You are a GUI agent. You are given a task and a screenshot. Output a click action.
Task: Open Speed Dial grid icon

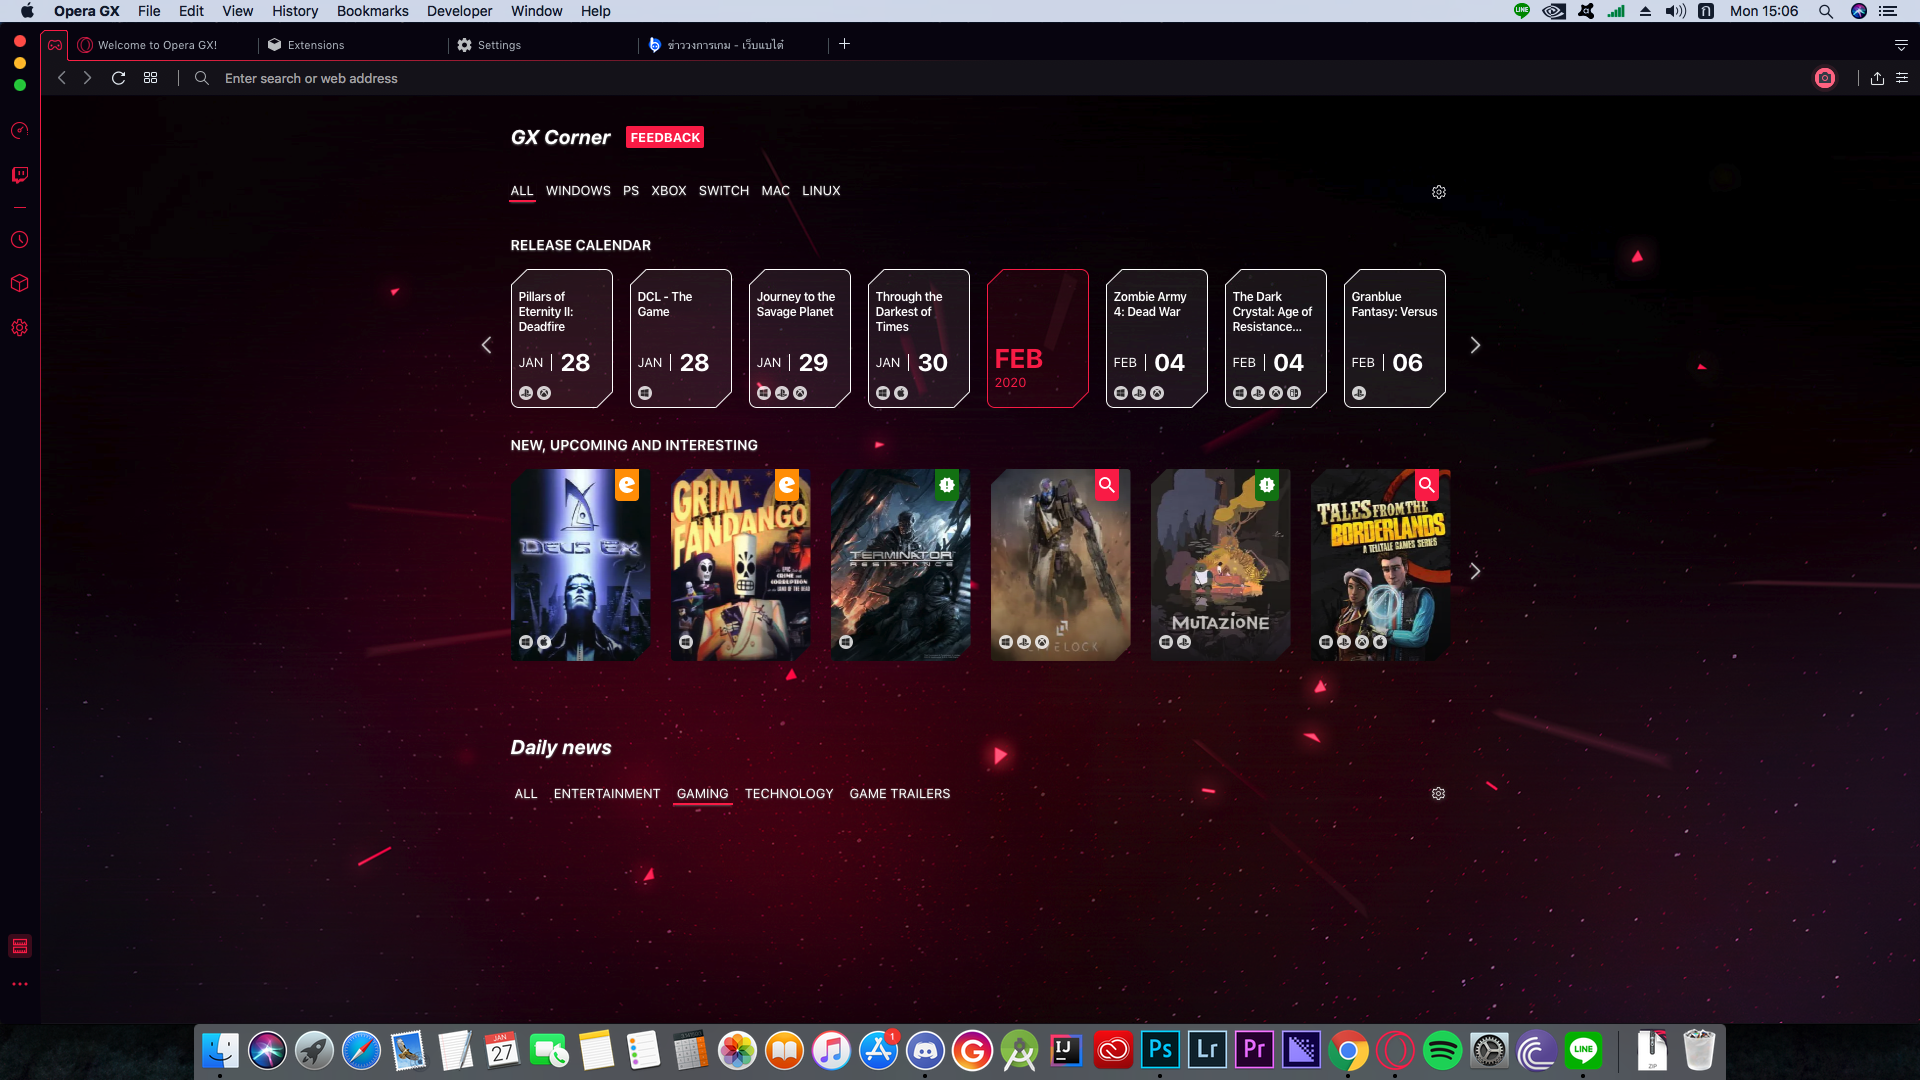(x=150, y=78)
